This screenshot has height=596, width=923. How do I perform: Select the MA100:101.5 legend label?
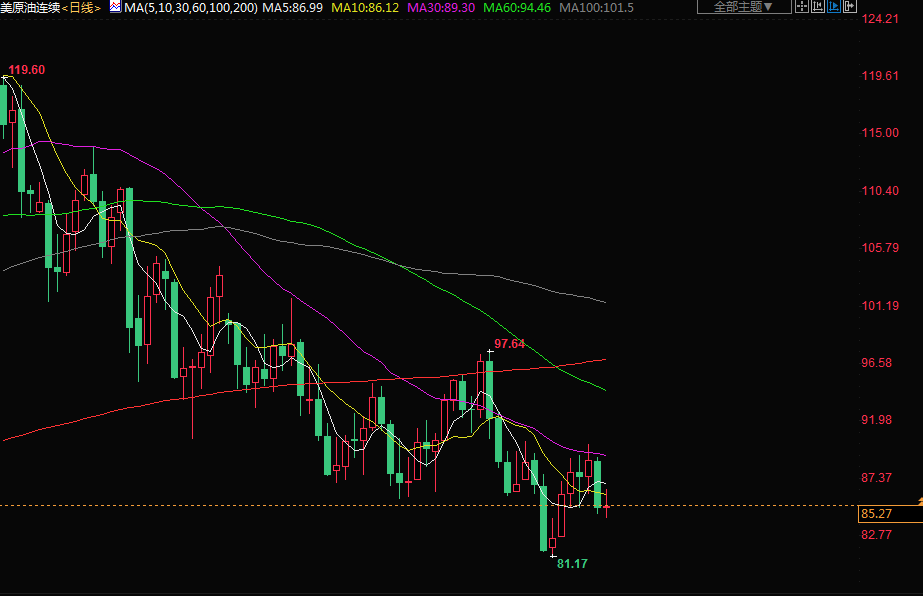pos(596,7)
